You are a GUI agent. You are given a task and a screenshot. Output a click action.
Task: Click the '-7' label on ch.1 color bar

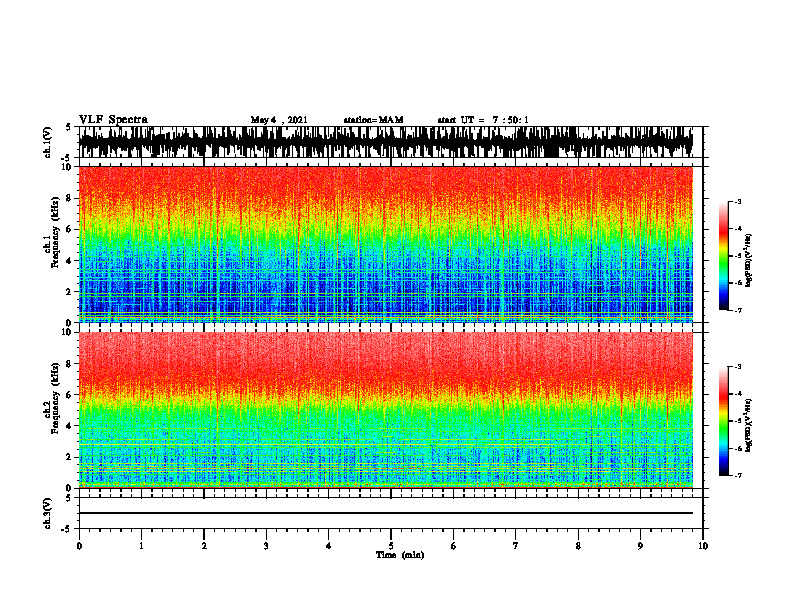[737, 311]
